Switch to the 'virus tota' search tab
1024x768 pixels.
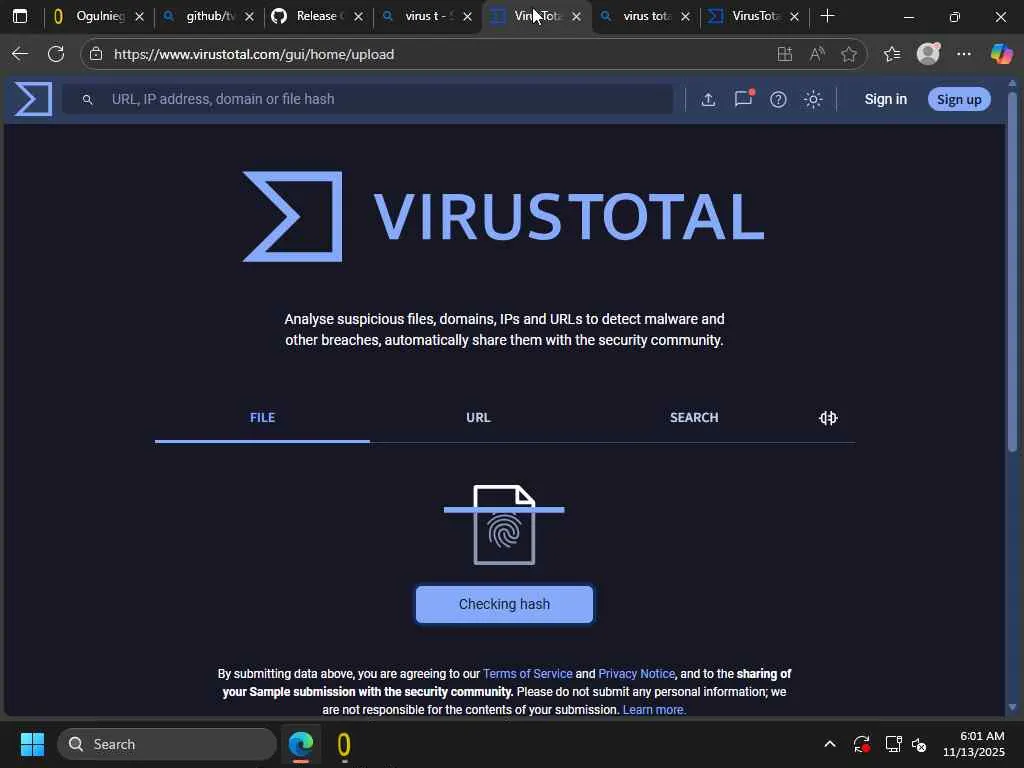(x=645, y=16)
